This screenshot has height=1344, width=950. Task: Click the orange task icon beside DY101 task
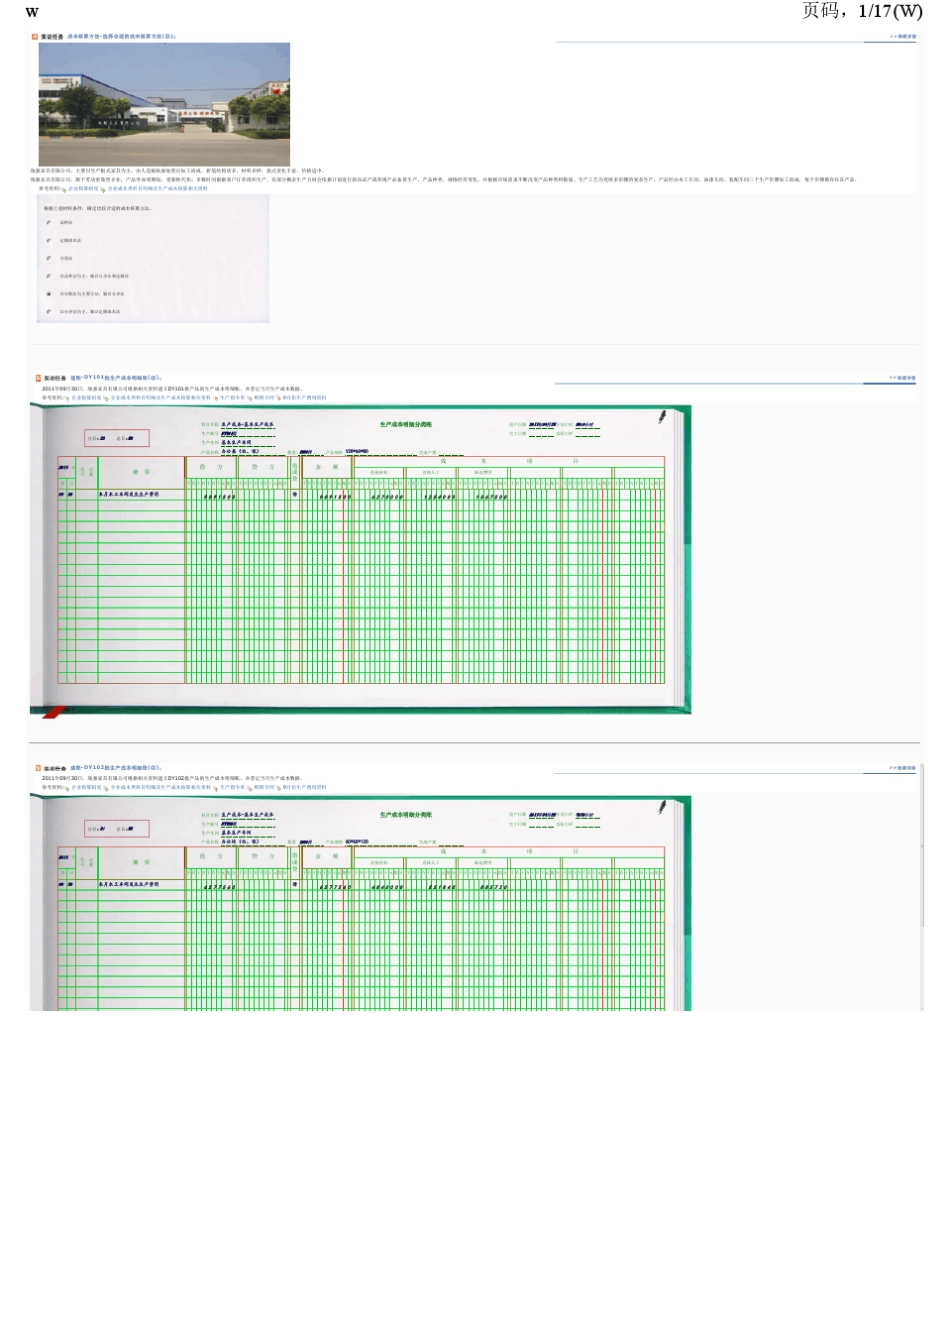tap(39, 378)
